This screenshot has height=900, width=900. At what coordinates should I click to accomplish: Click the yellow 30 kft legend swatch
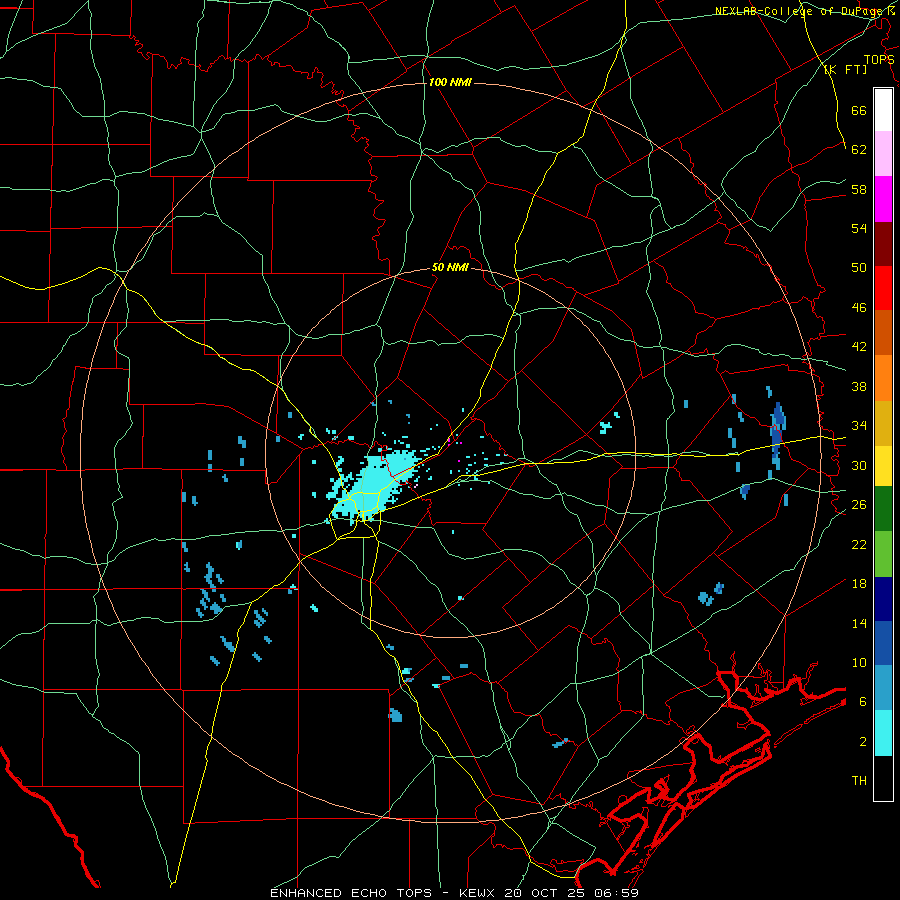(x=883, y=466)
